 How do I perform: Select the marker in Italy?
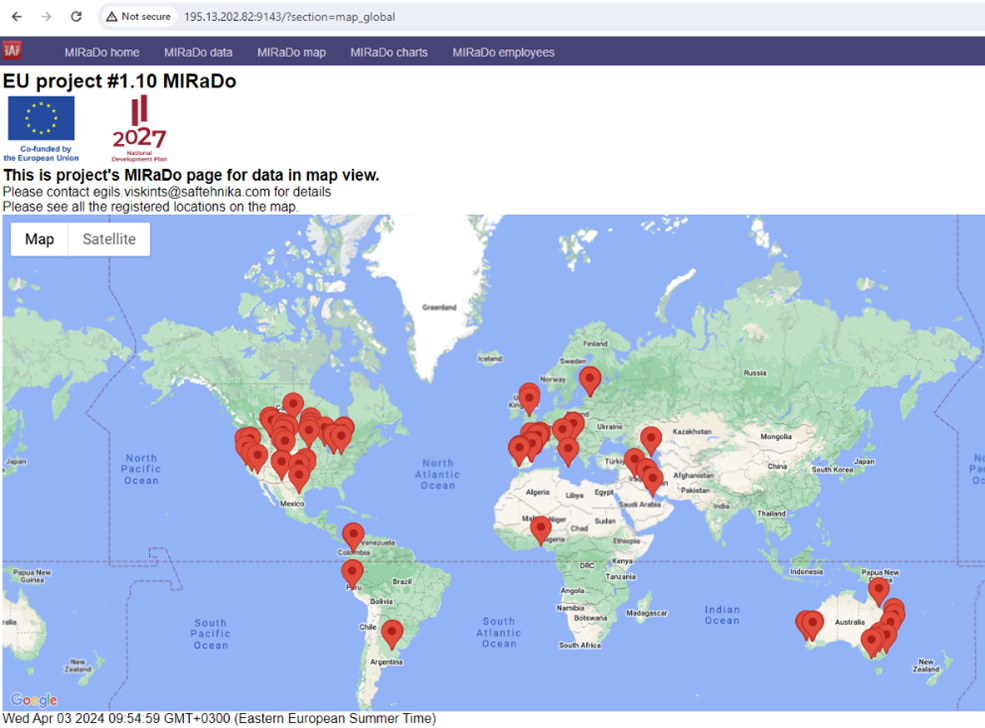click(568, 452)
